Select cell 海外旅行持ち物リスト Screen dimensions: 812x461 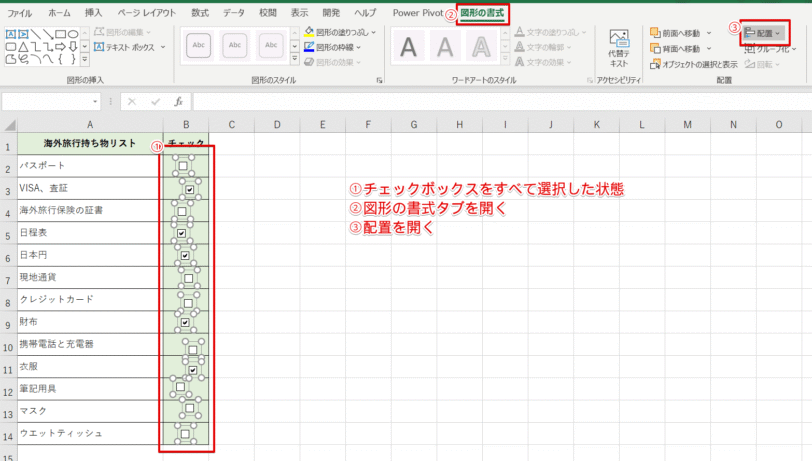click(90, 143)
